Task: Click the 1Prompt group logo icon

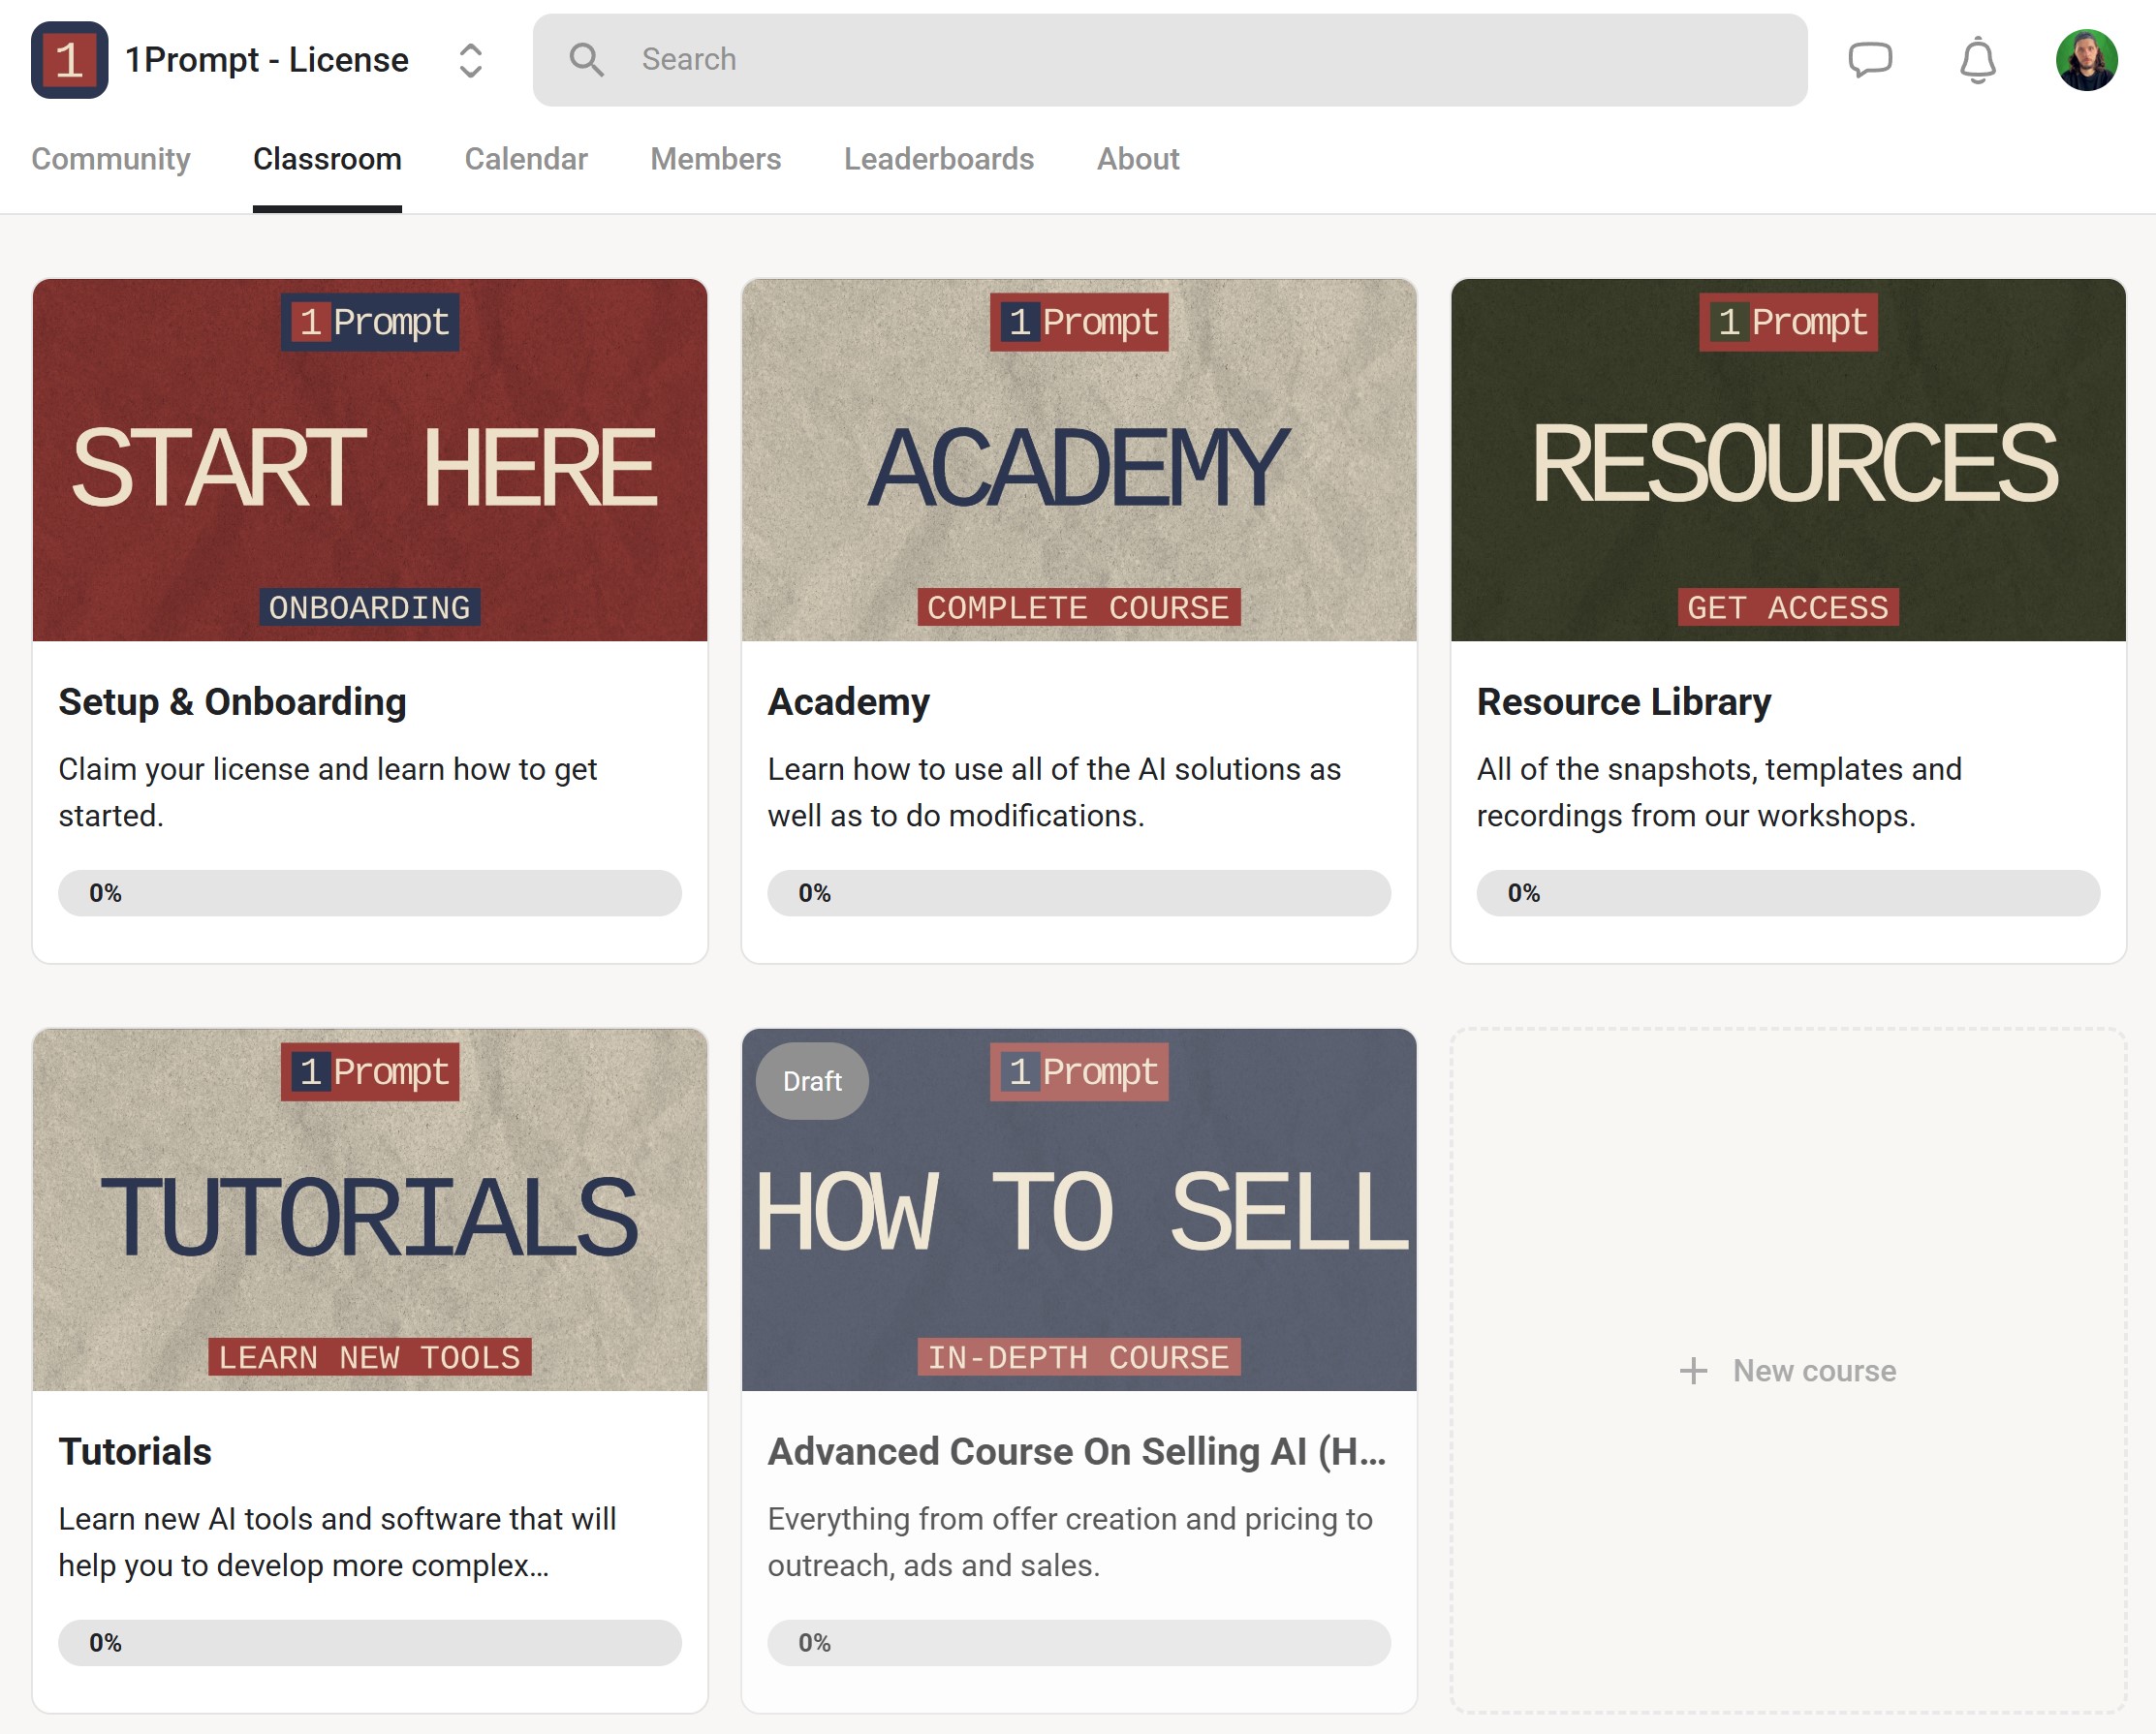Action: [69, 60]
